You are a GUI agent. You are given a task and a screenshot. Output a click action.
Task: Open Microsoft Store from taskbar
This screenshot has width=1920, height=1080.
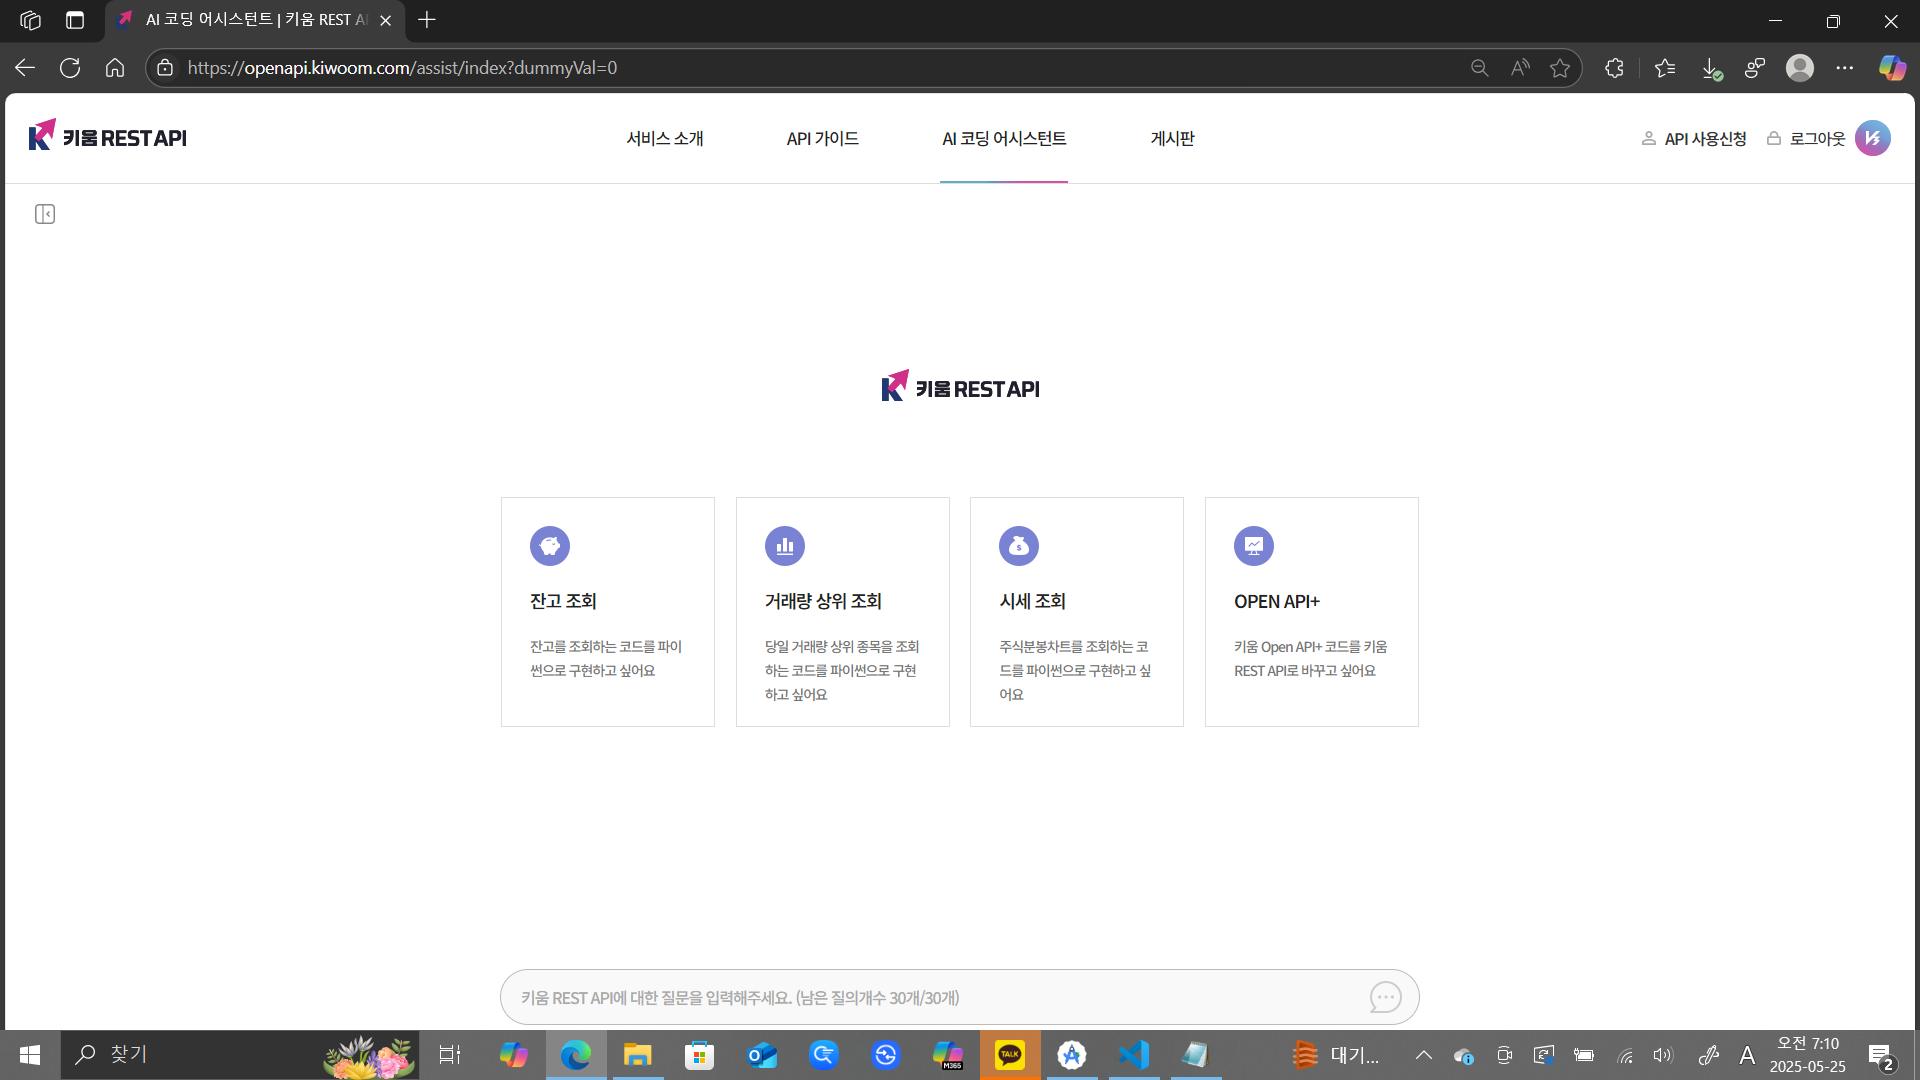tap(699, 1055)
